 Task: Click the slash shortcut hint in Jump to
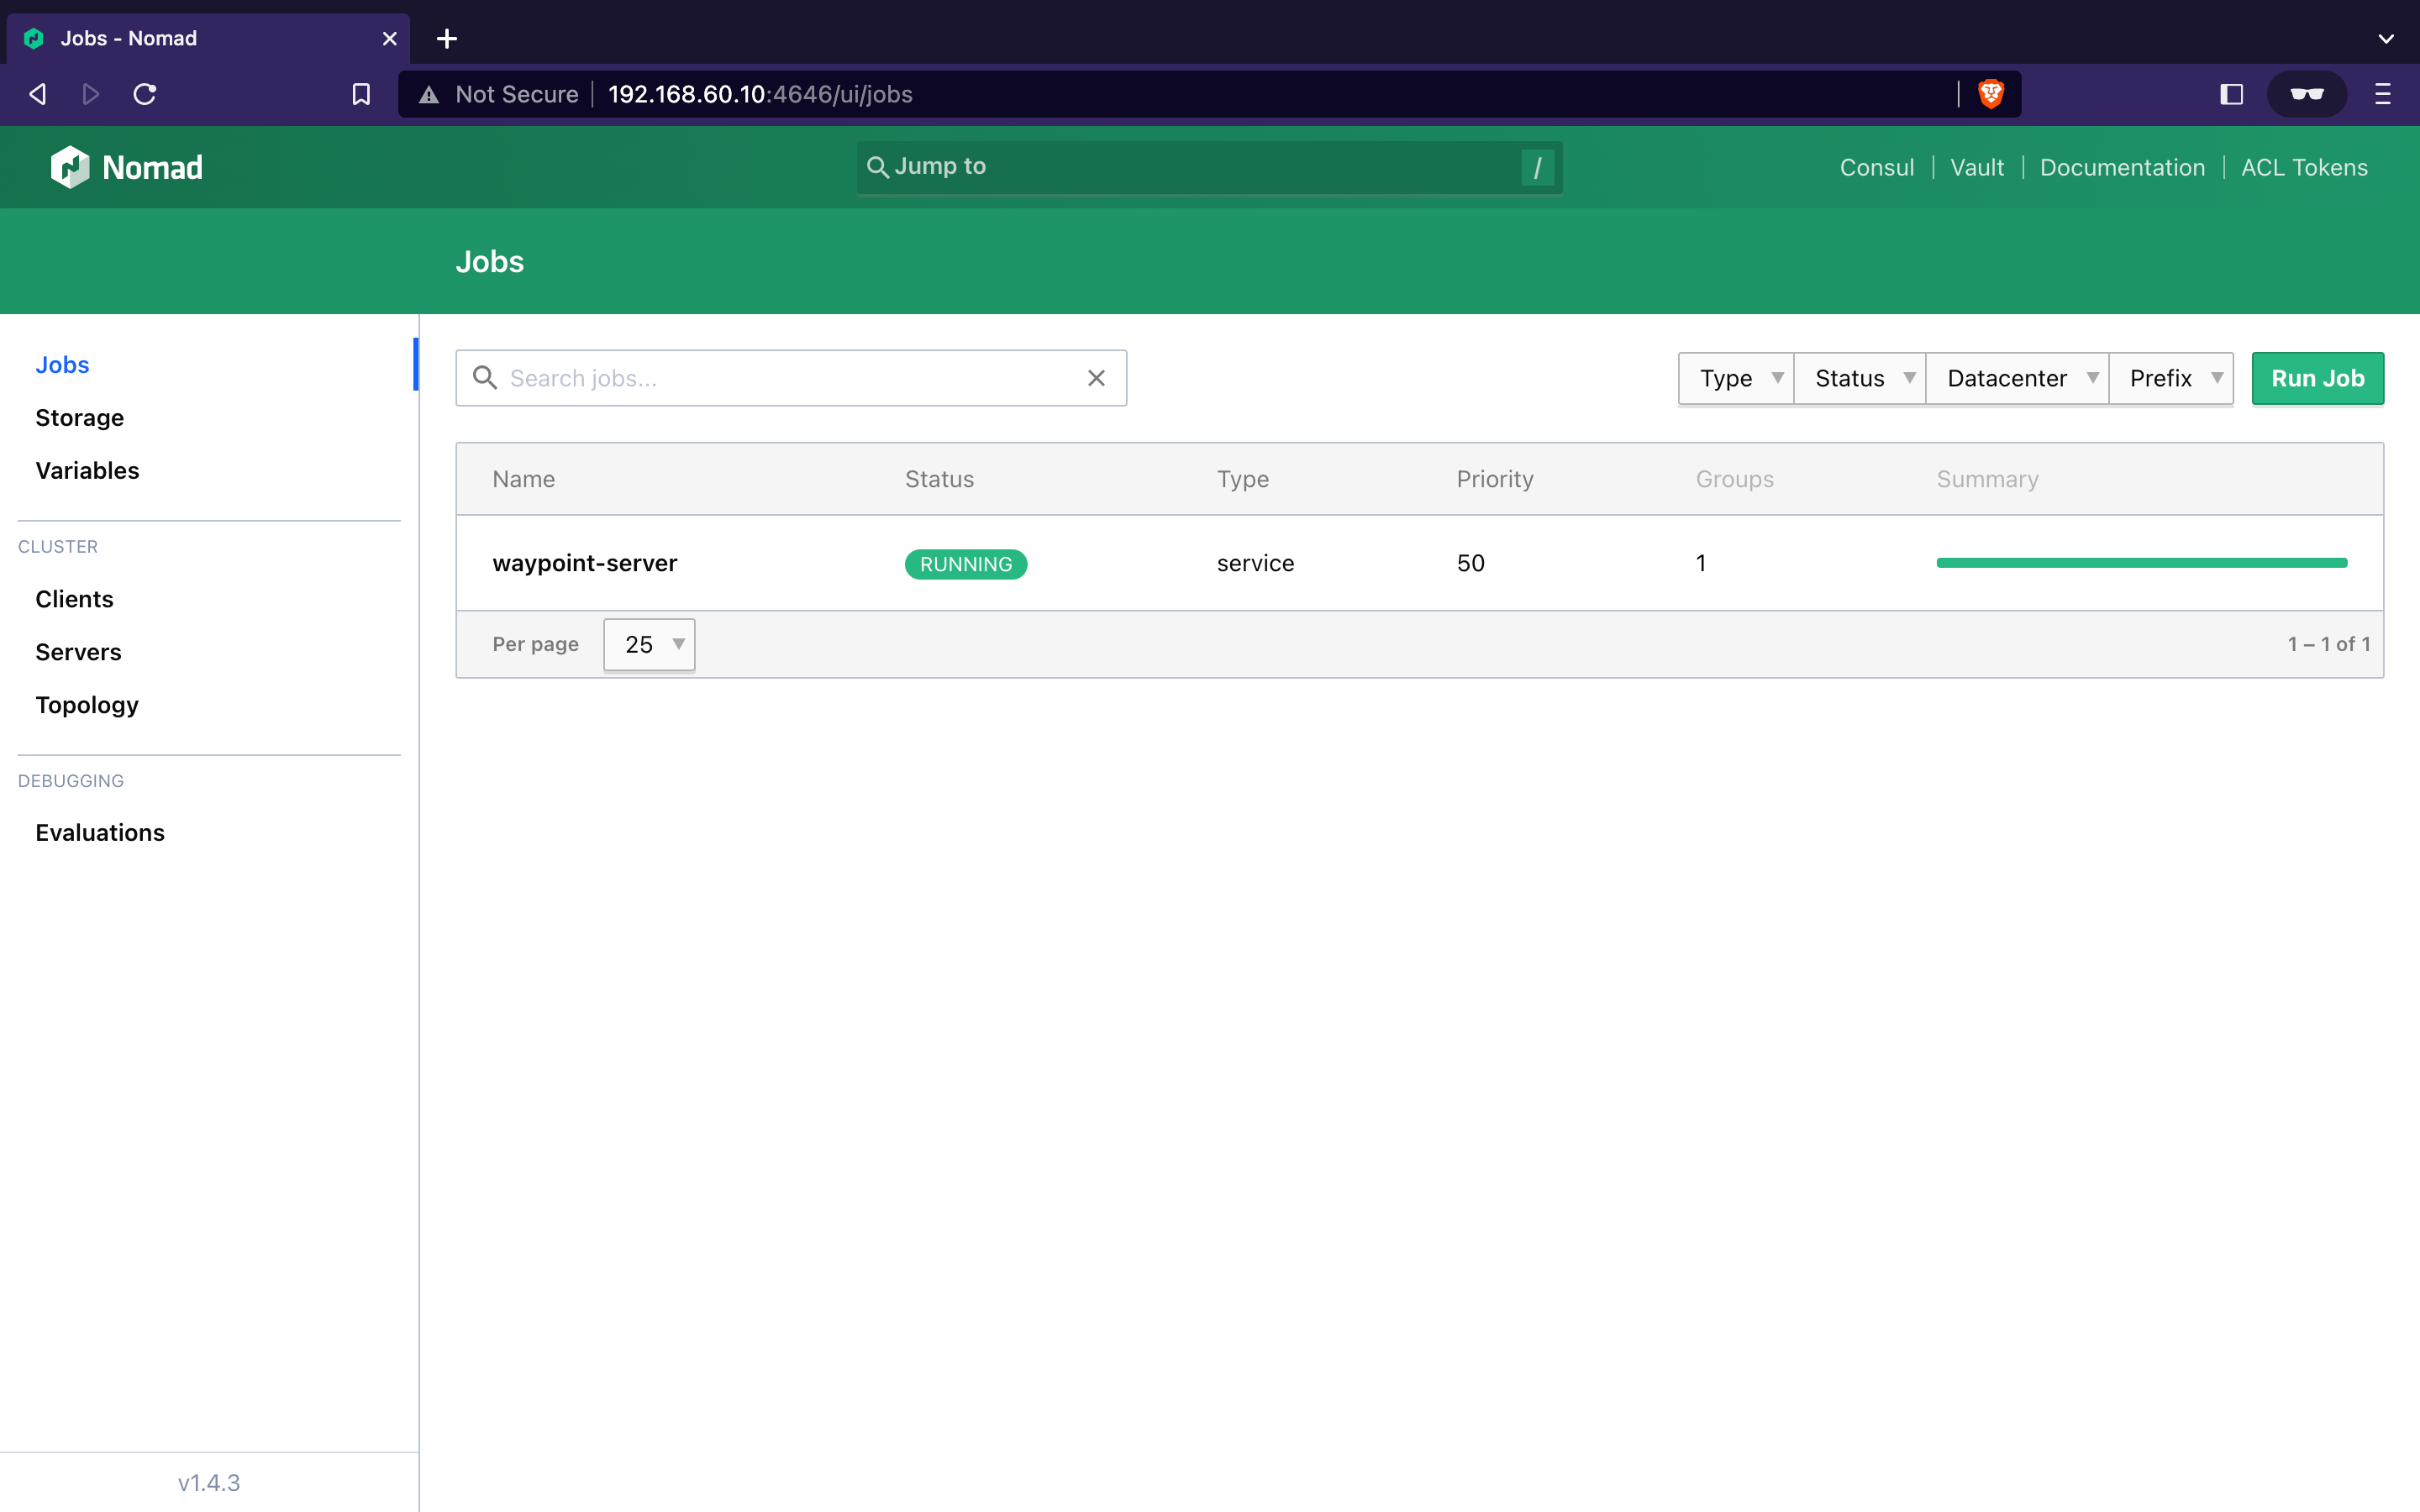point(1537,167)
